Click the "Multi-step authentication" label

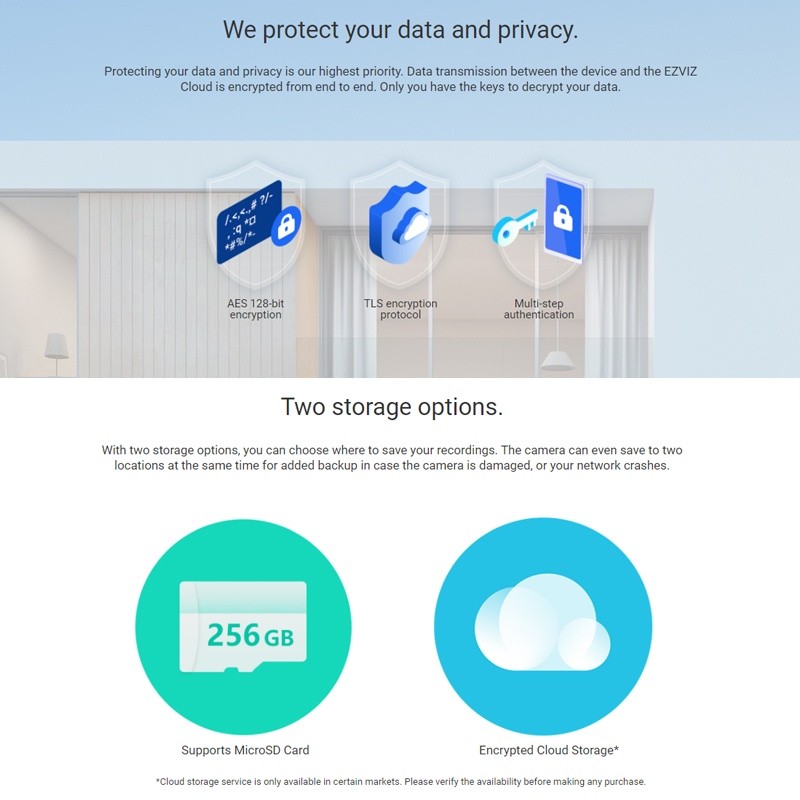click(539, 309)
